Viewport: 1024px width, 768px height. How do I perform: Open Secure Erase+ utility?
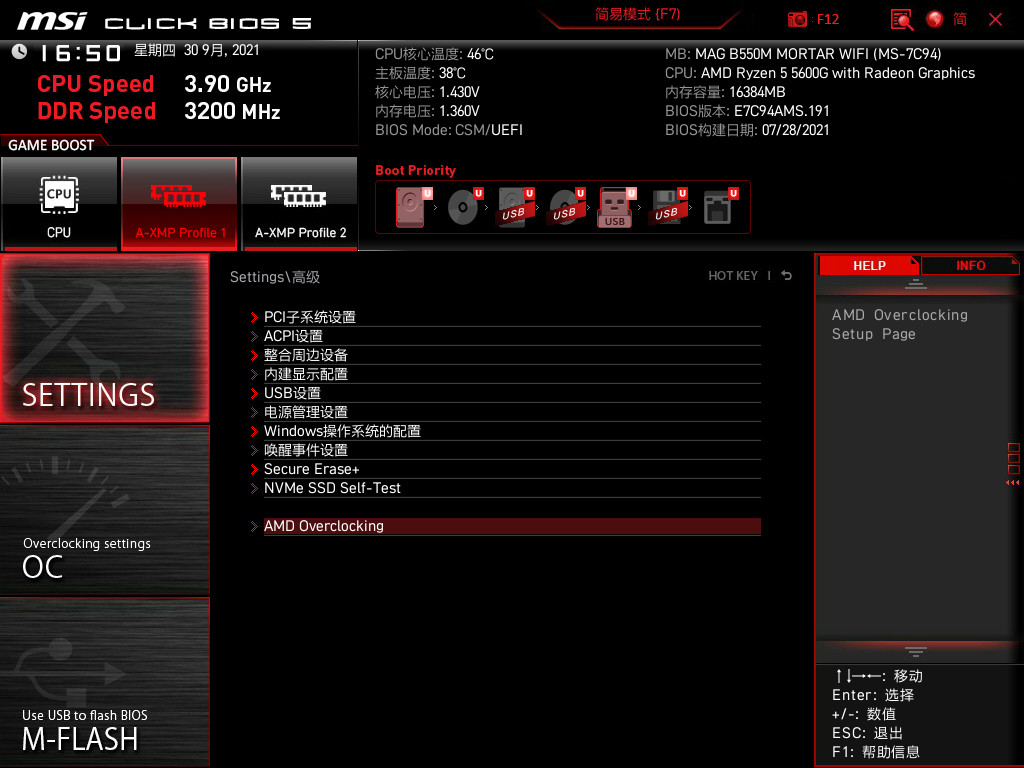click(312, 469)
